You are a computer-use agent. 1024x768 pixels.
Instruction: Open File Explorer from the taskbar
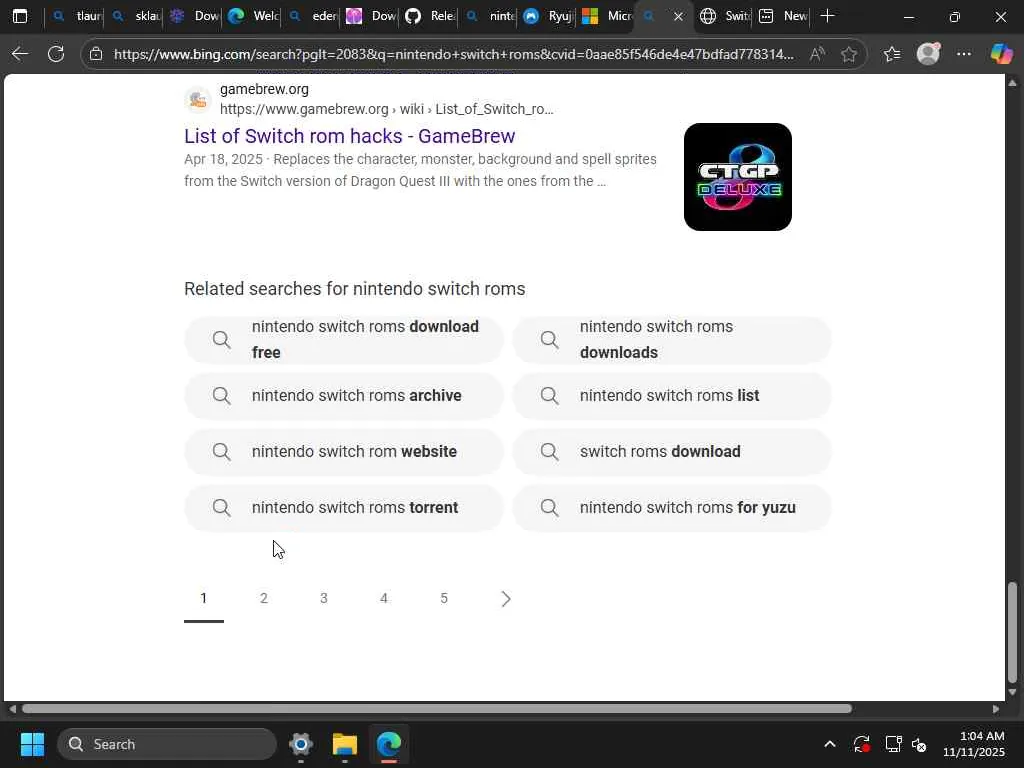click(345, 744)
